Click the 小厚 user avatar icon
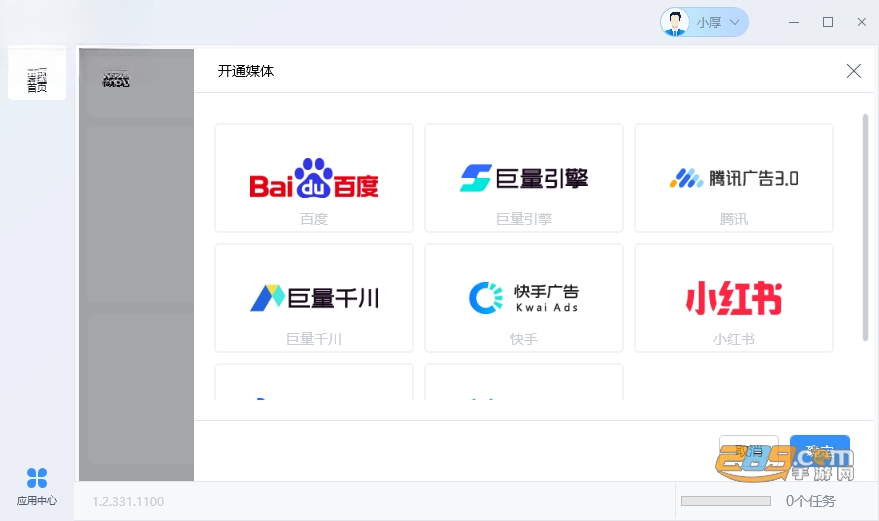 coord(675,22)
